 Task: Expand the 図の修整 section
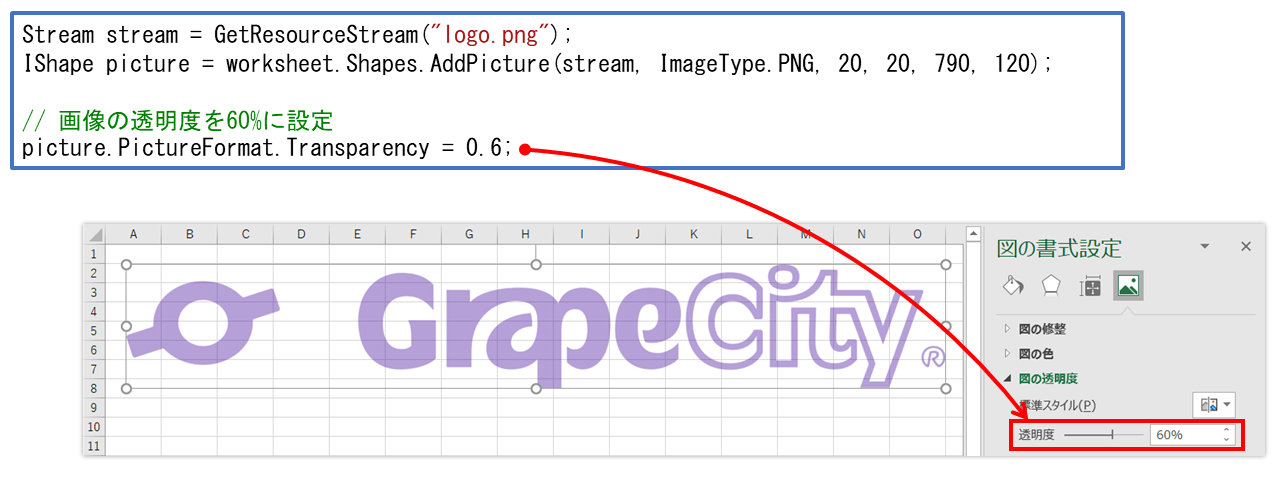tap(1006, 329)
